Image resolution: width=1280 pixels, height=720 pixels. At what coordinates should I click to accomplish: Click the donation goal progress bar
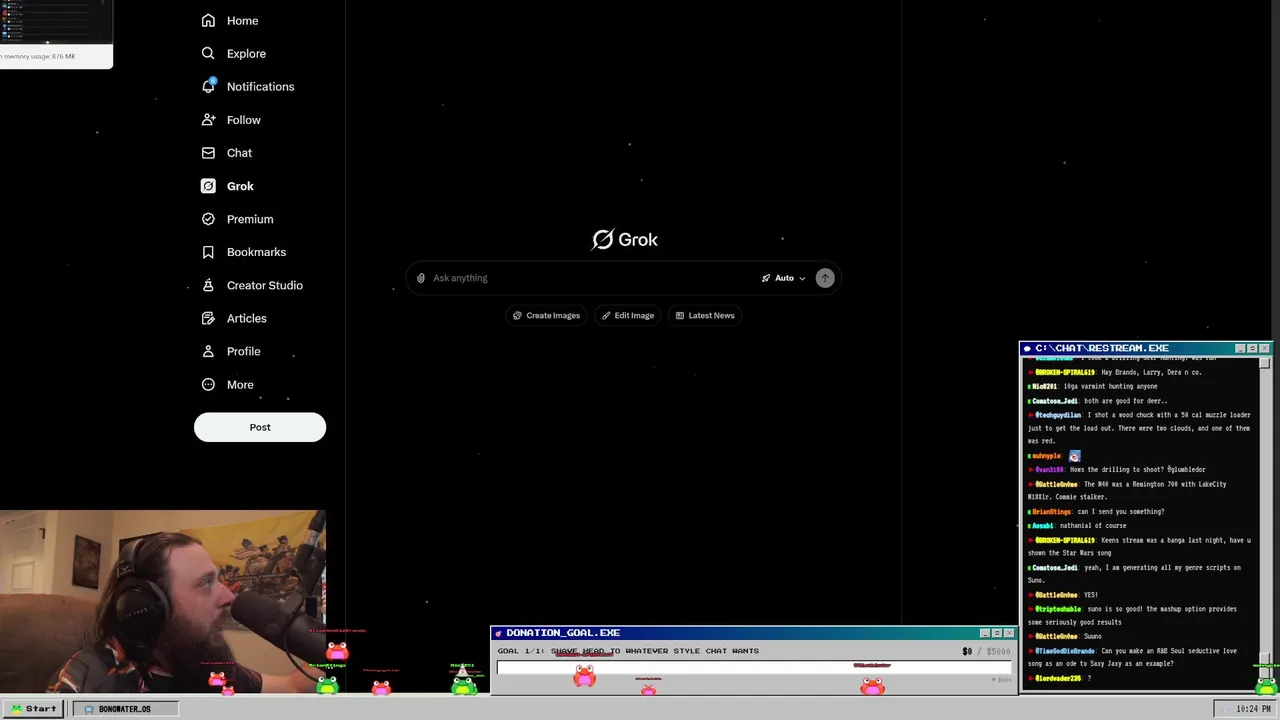pyautogui.click(x=755, y=666)
